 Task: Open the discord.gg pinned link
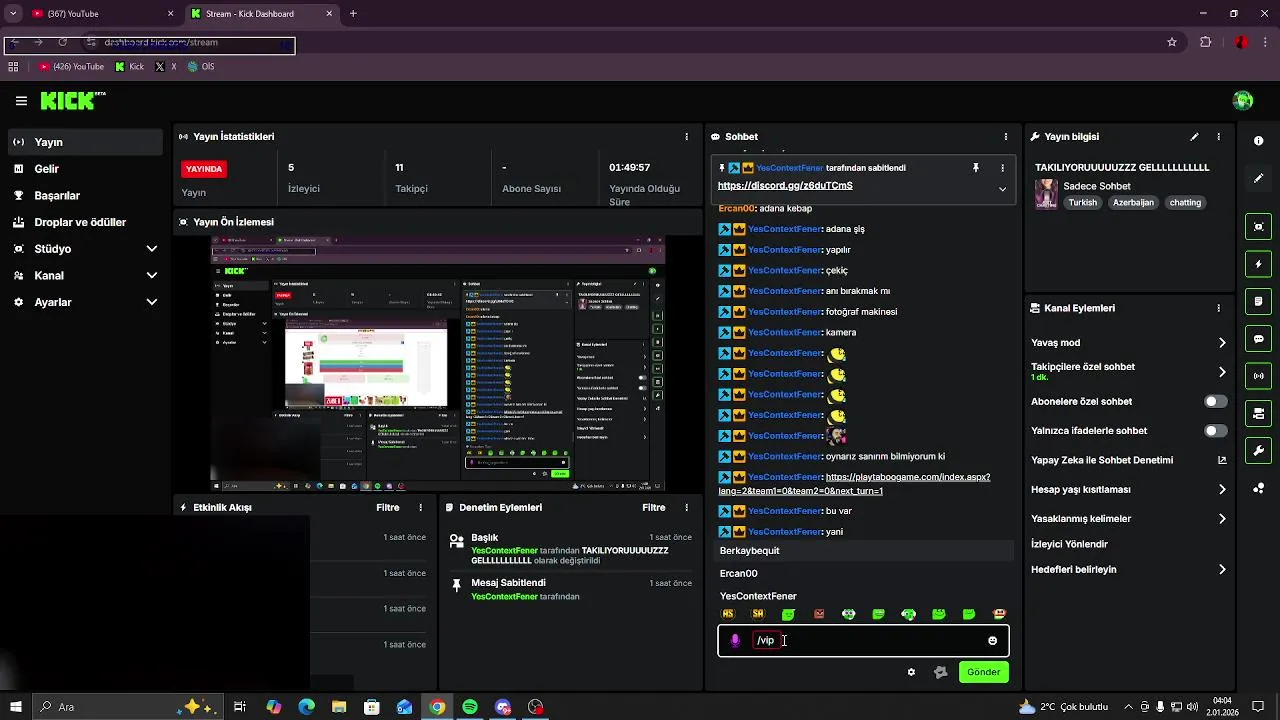785,186
